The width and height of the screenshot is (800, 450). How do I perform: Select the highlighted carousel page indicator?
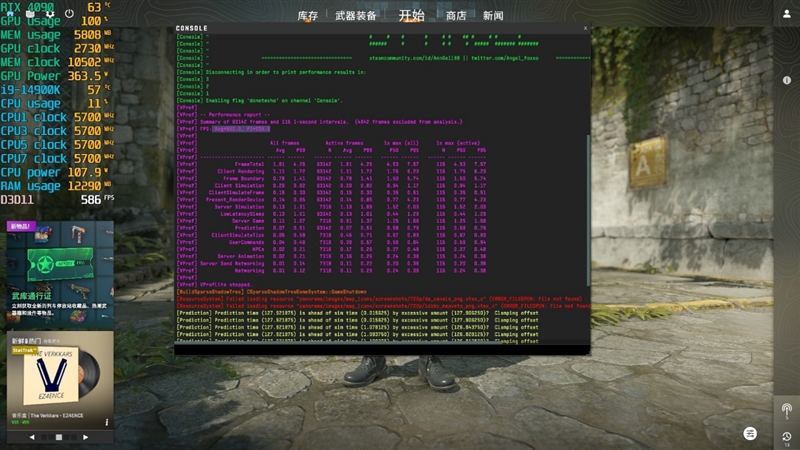point(59,437)
